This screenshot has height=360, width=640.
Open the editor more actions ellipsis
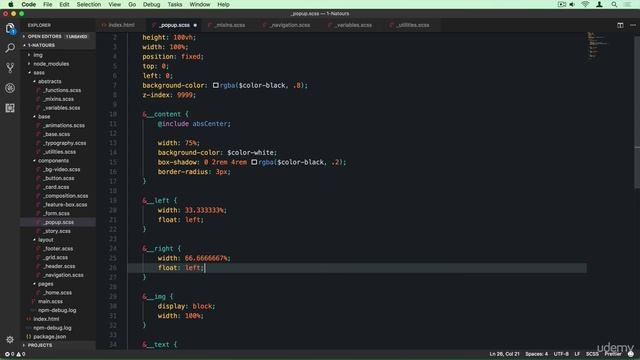pyautogui.click(x=633, y=25)
